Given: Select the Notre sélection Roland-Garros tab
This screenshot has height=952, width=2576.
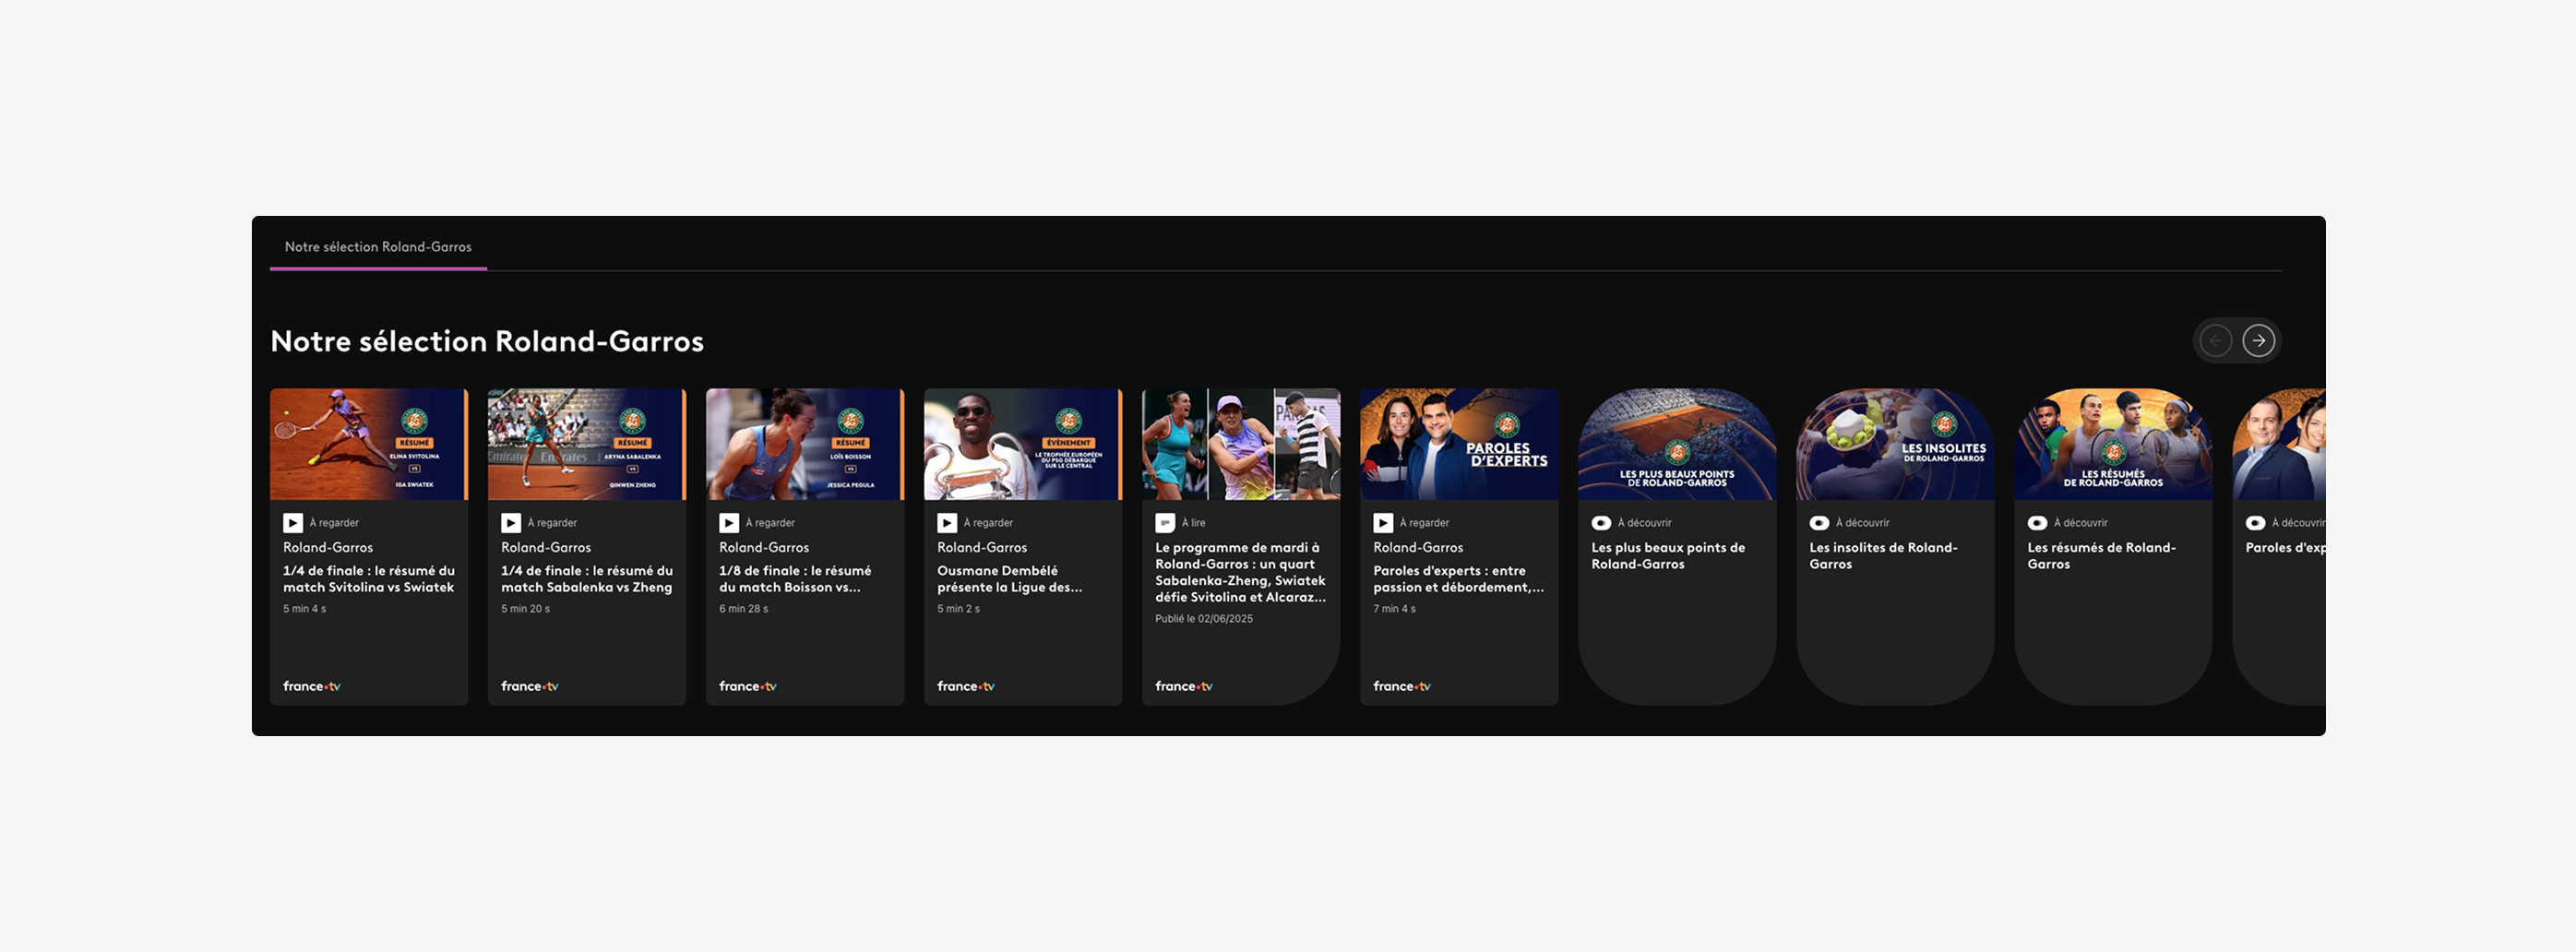Looking at the screenshot, I should tap(378, 247).
